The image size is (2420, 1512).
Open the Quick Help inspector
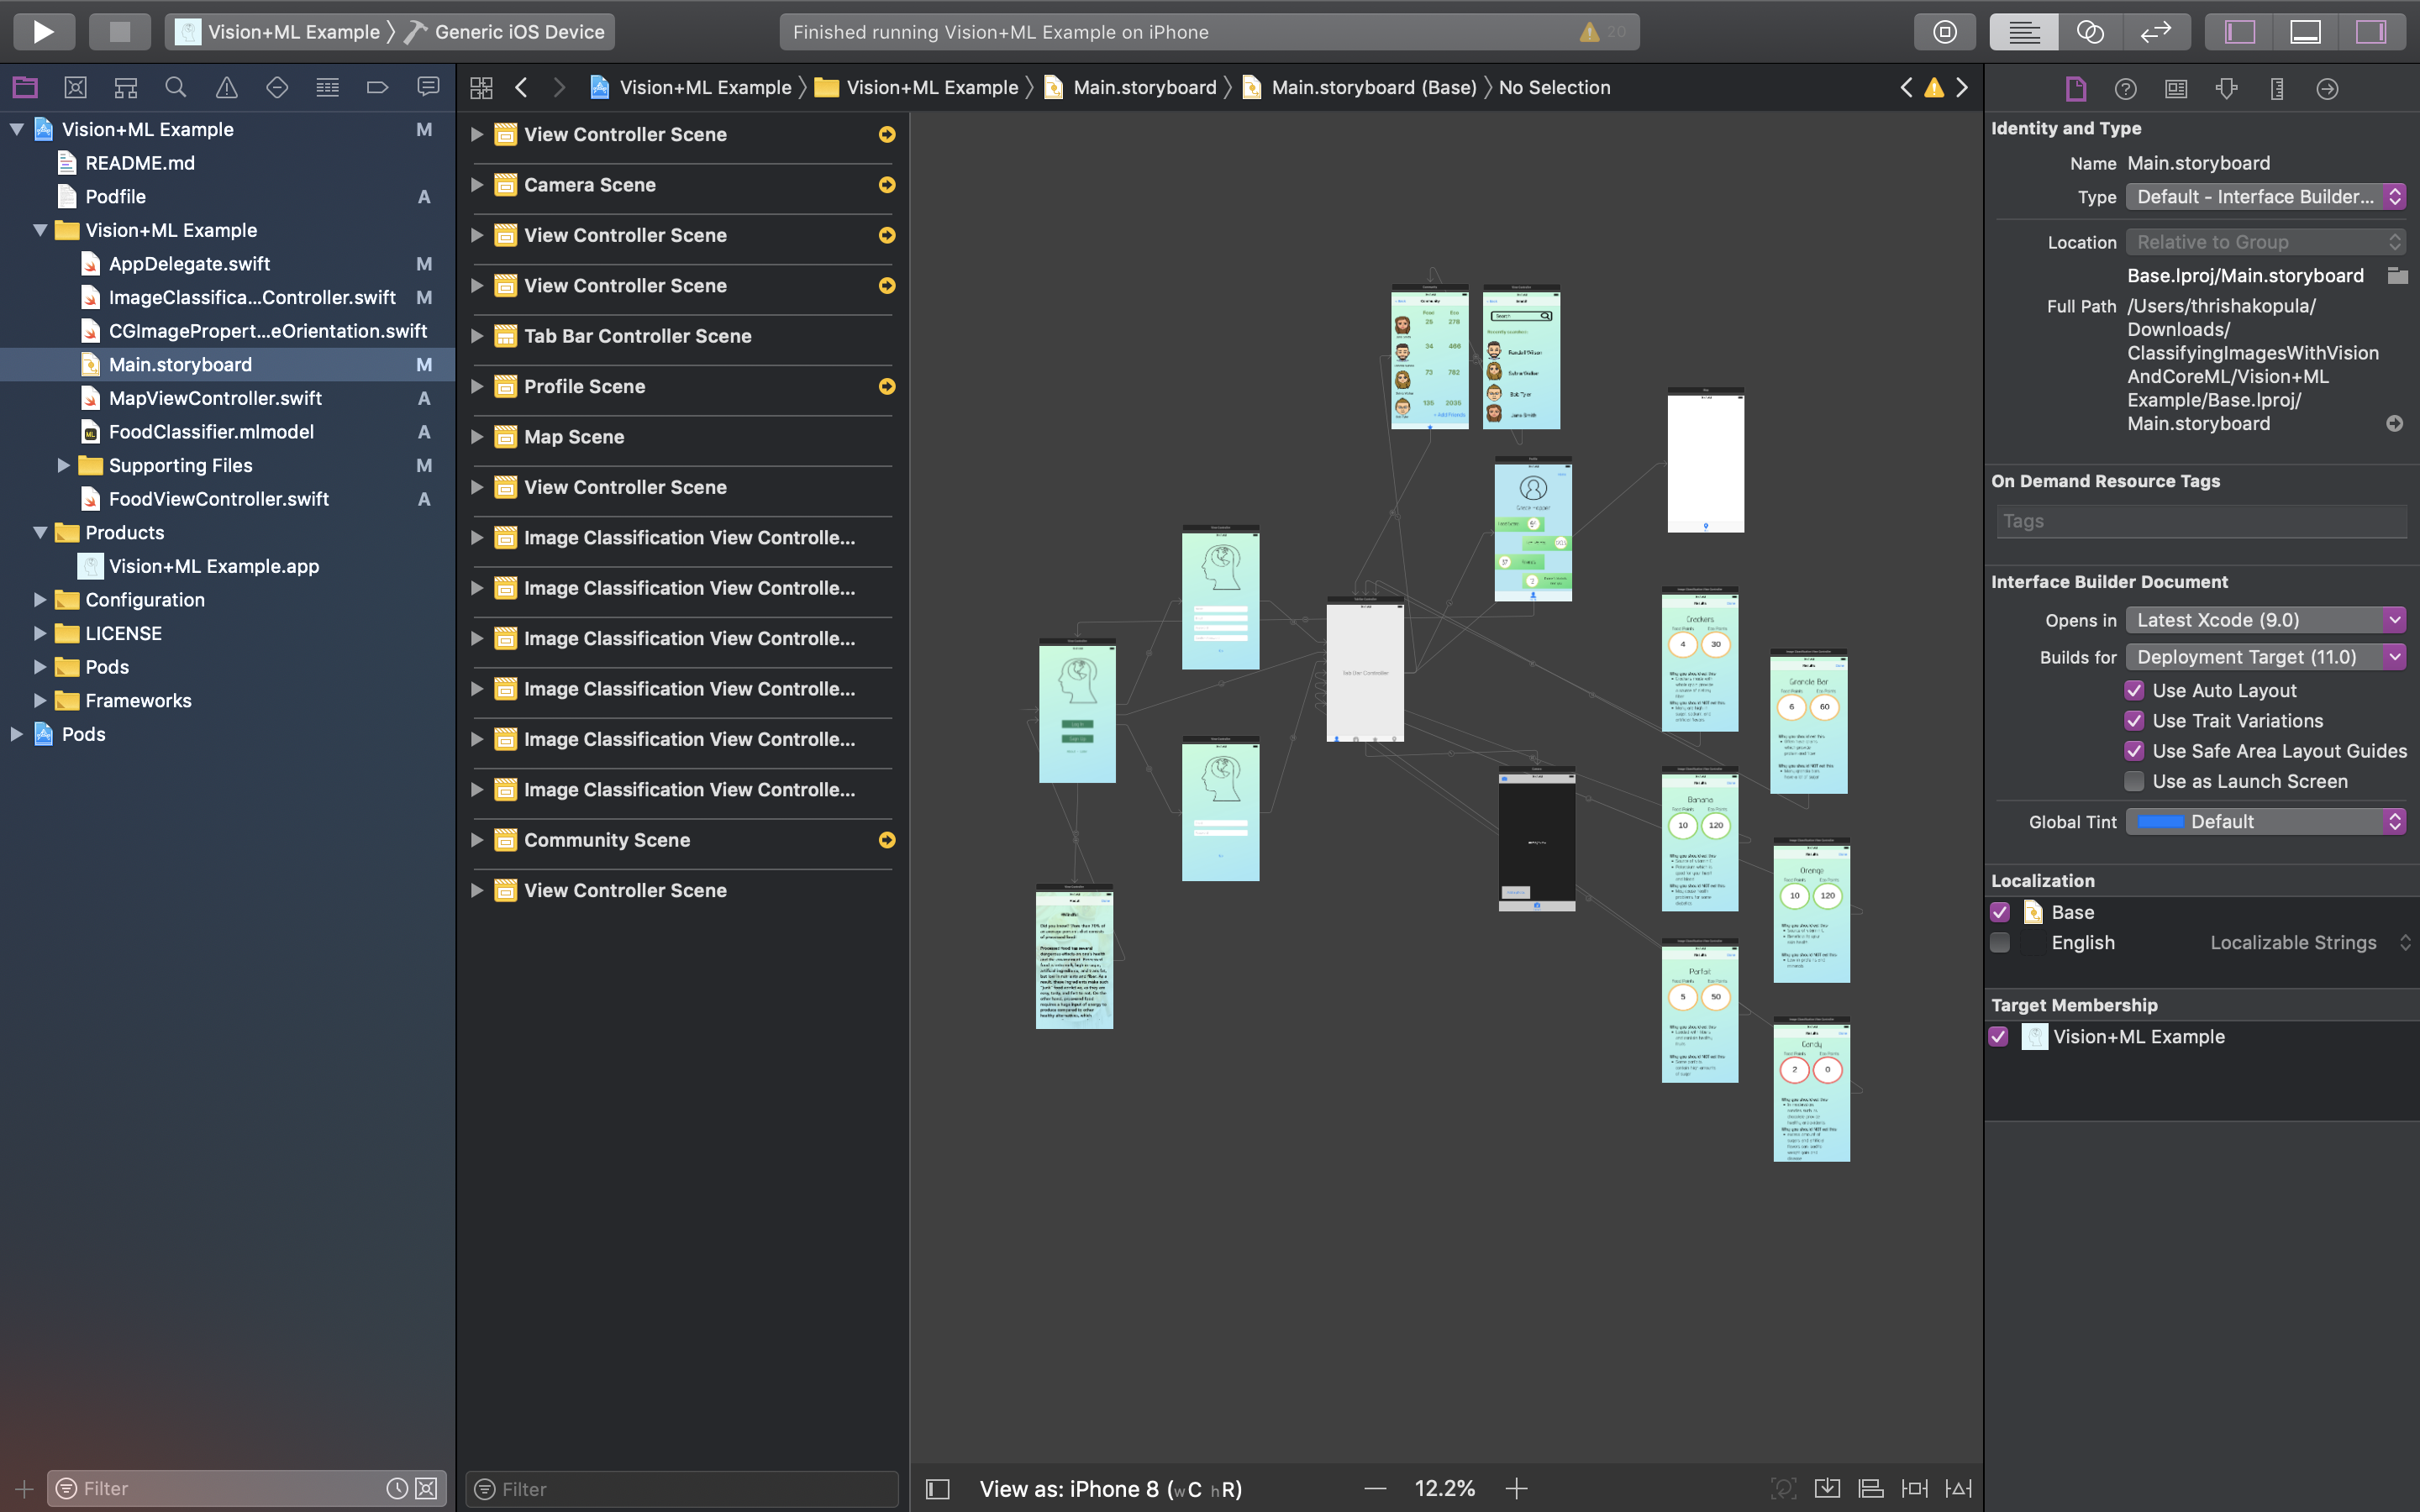pos(2126,89)
